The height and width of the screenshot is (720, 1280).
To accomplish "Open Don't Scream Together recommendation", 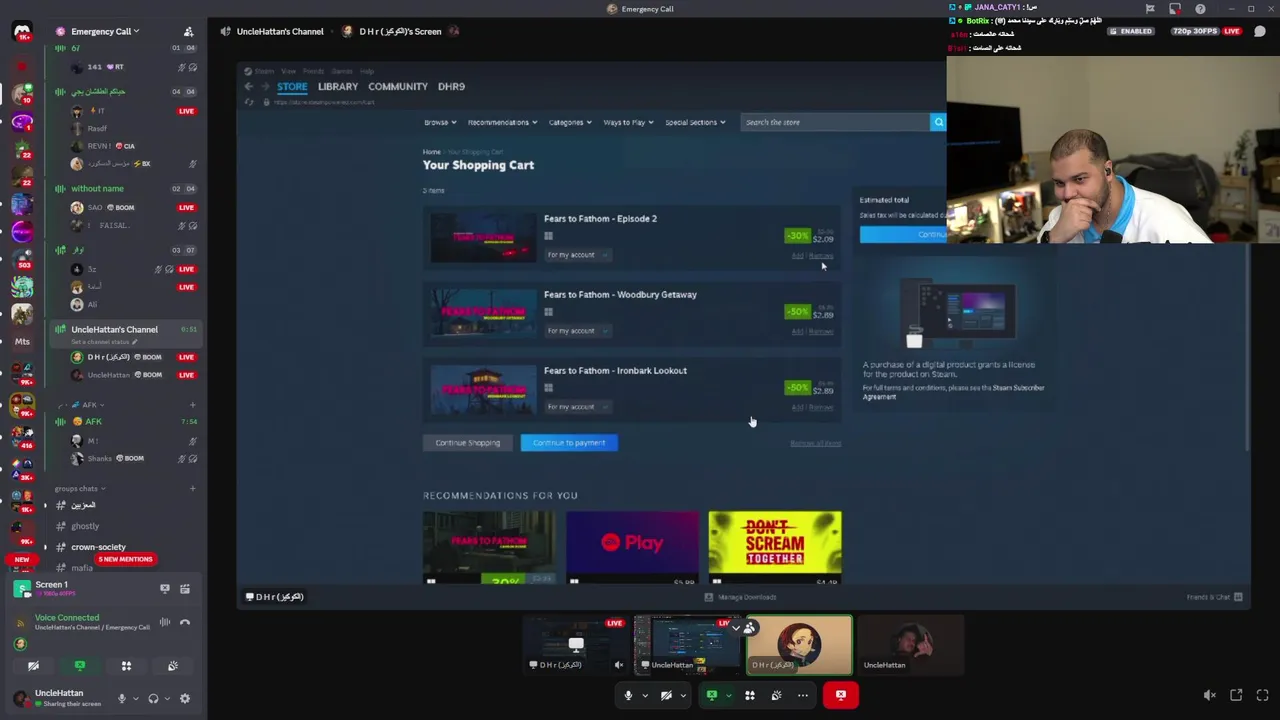I will coord(775,547).
